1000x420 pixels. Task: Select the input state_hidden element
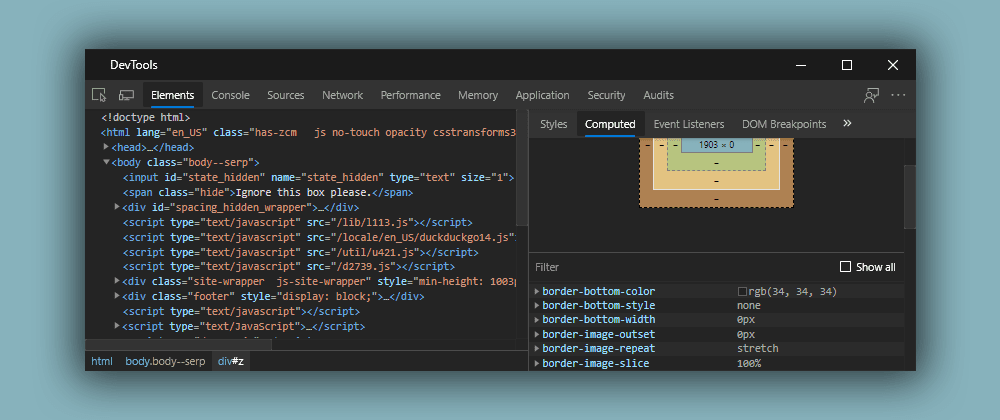click(318, 177)
